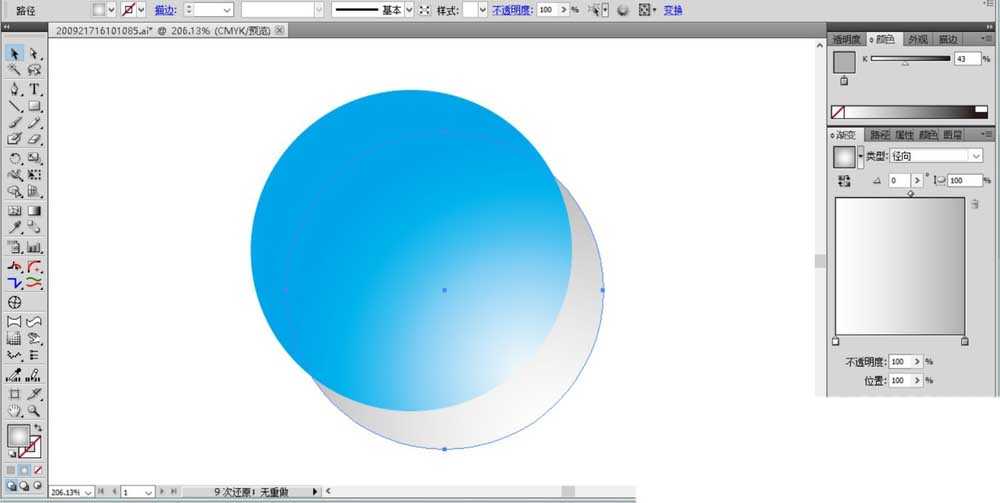
Task: Choose the Type tool
Action: [34, 89]
